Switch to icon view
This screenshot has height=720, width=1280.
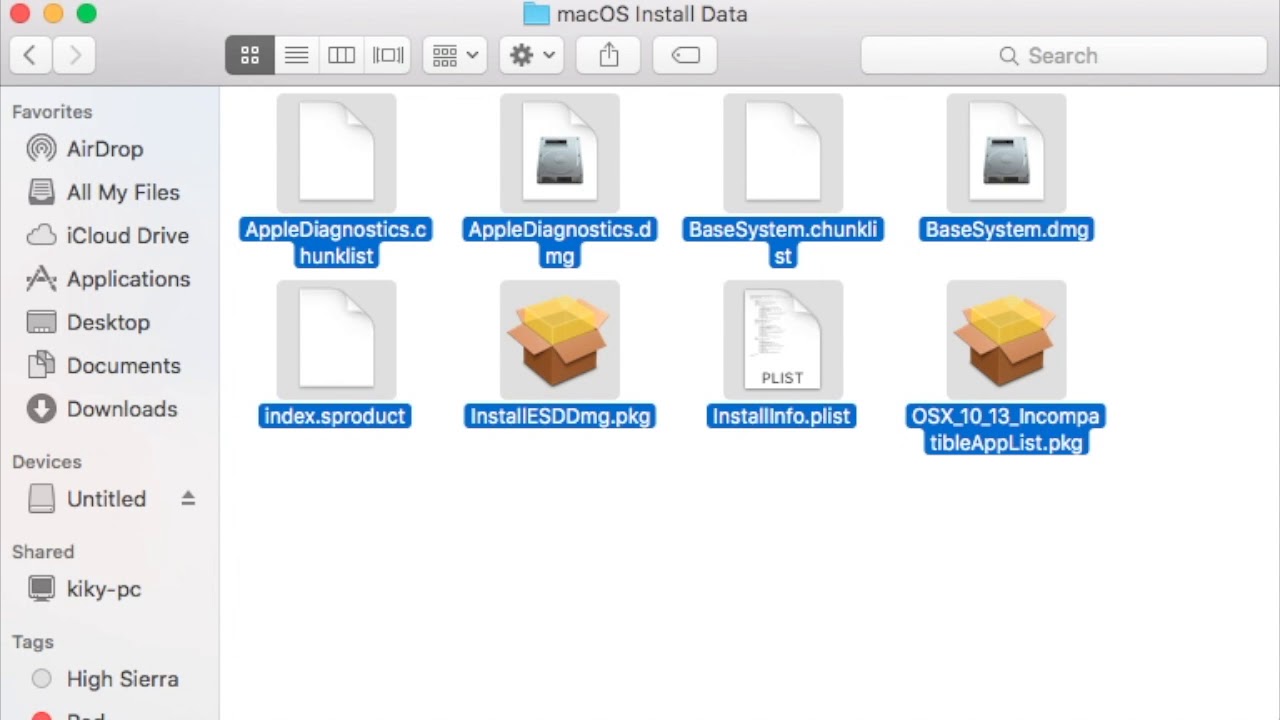pos(250,55)
